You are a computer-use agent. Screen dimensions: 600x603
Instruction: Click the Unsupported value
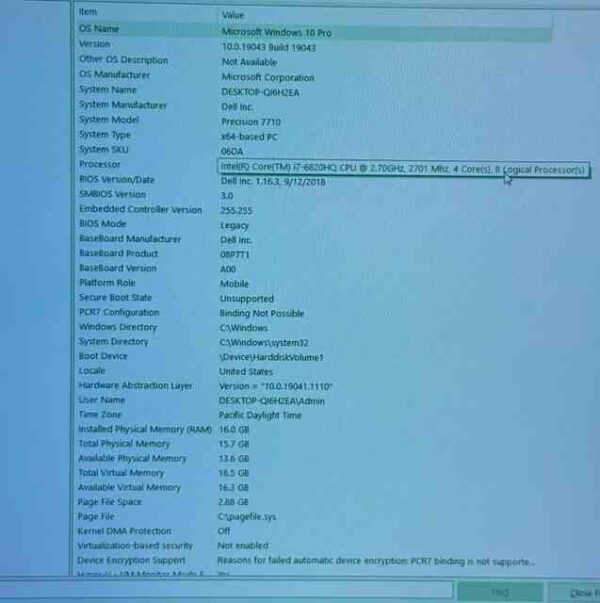247,299
